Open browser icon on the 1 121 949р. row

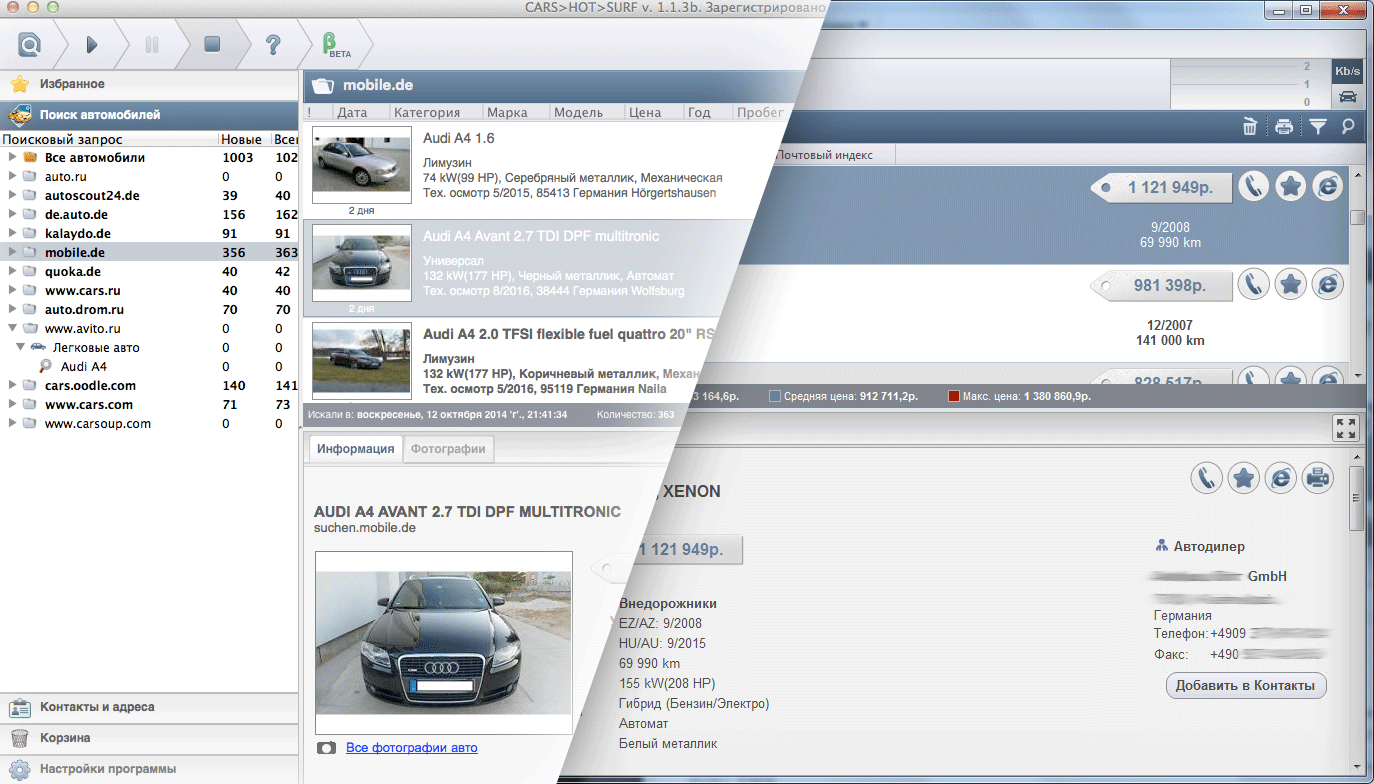tap(1327, 186)
